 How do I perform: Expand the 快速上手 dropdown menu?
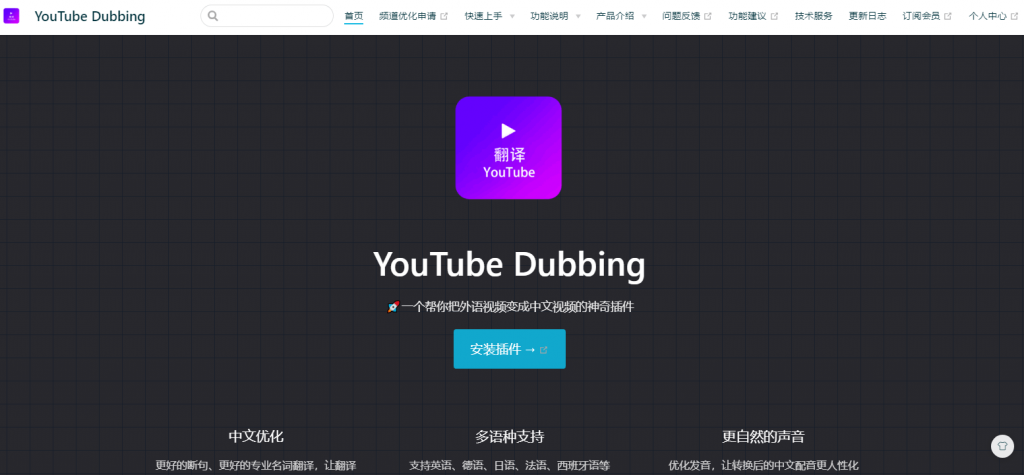[490, 16]
